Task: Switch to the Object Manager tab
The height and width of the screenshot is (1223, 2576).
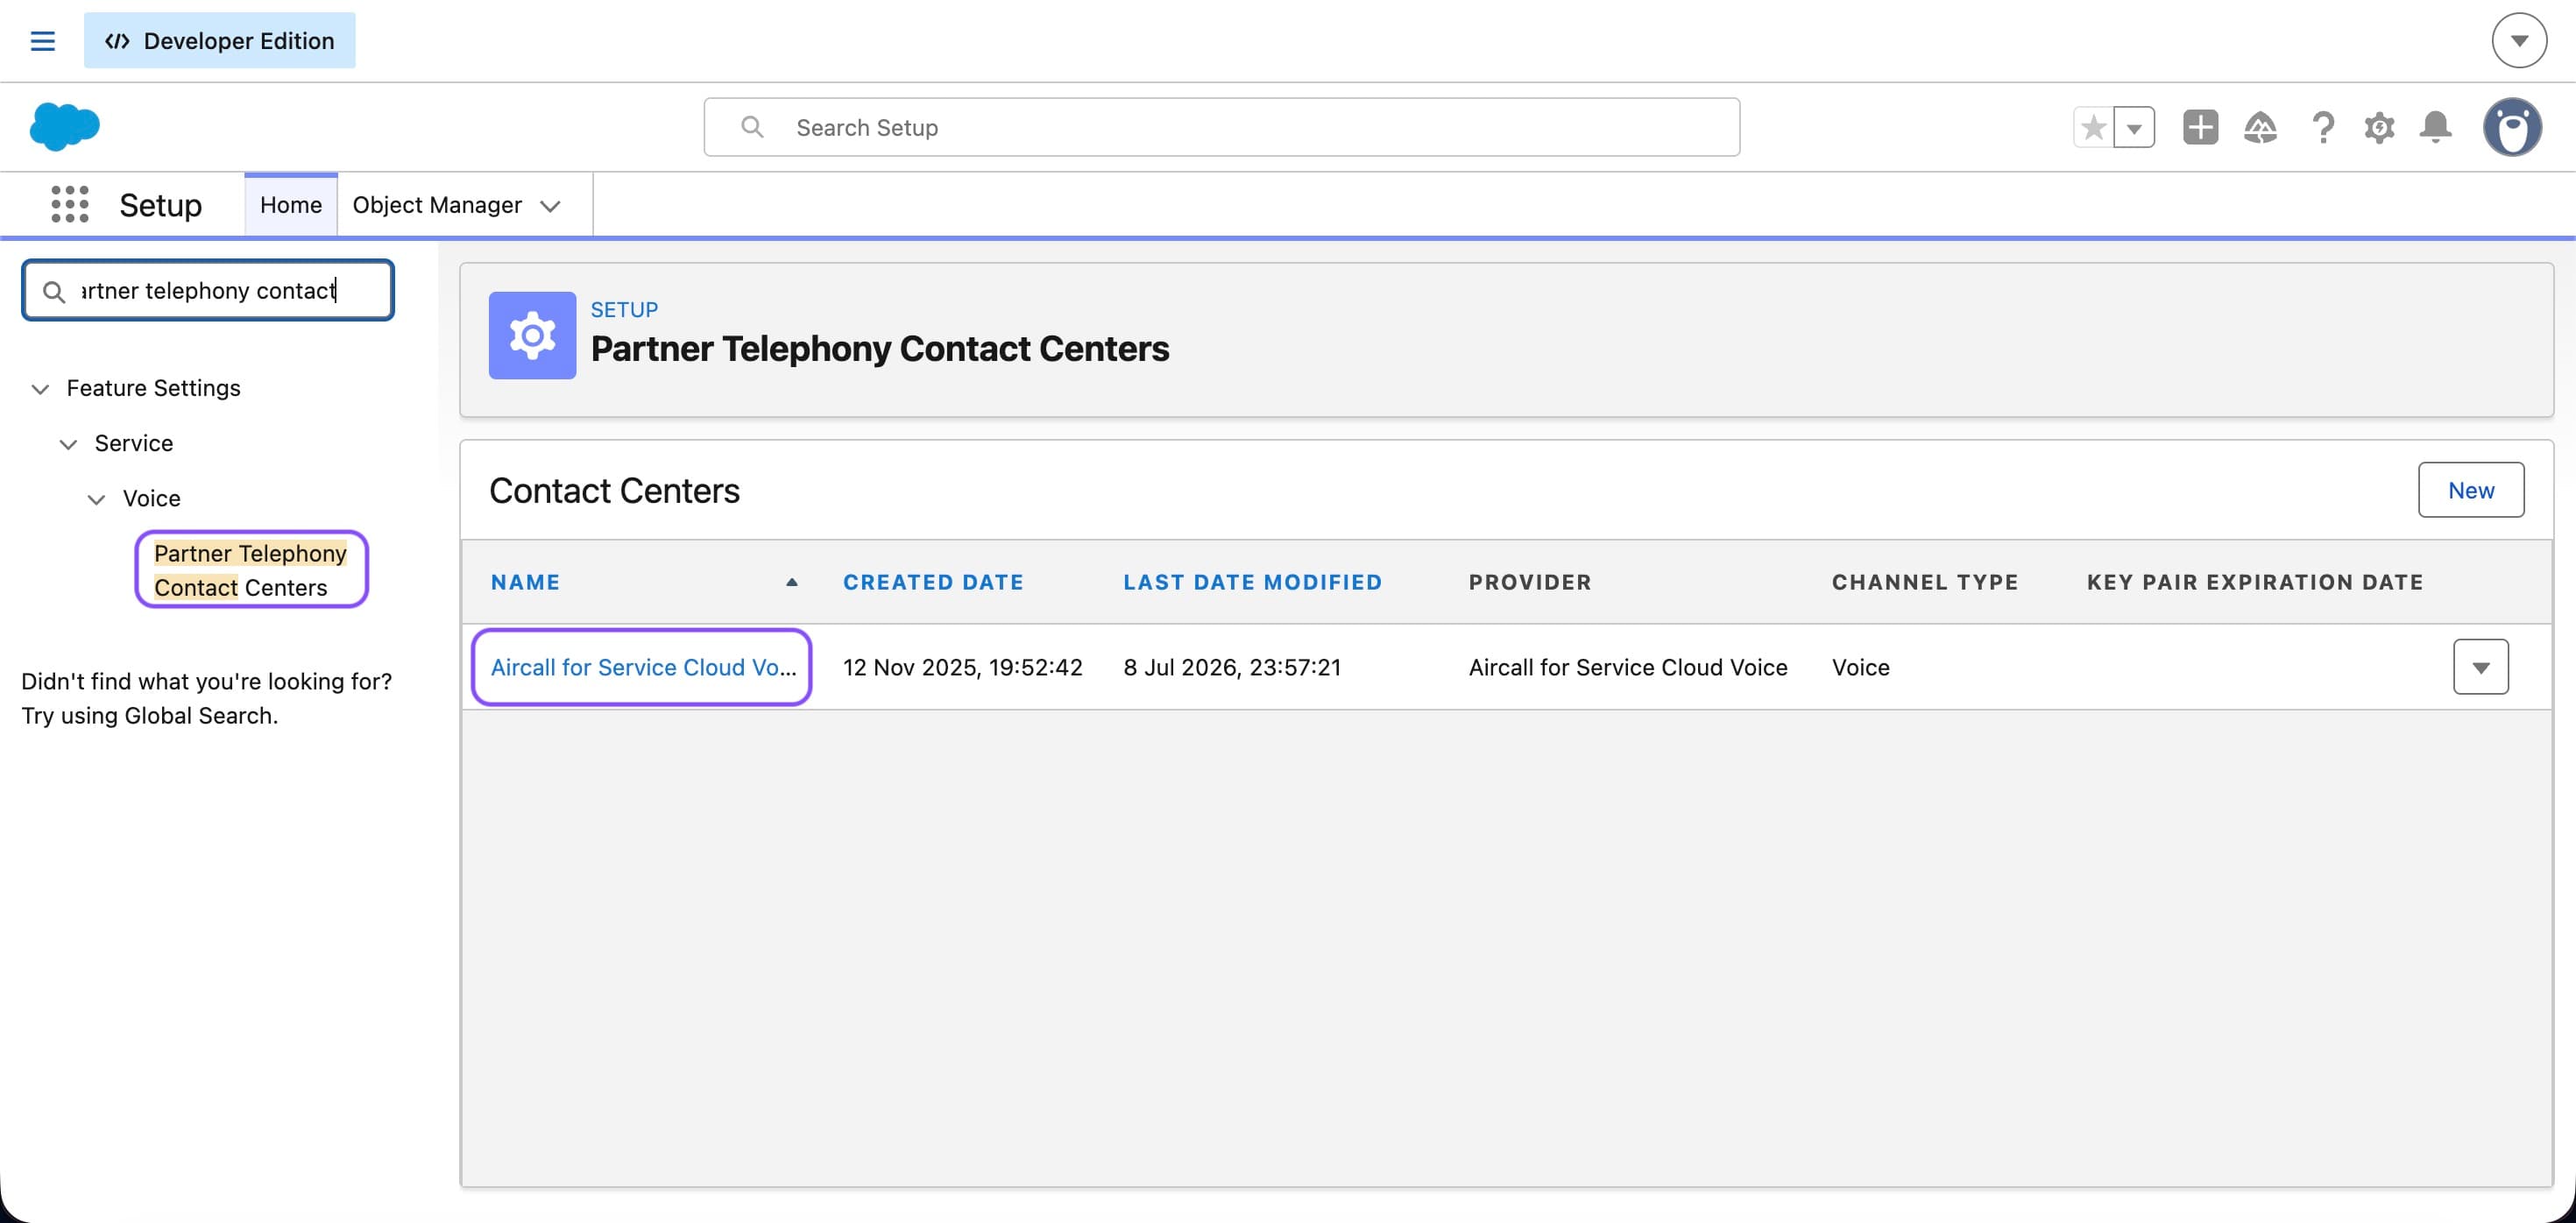Action: tap(437, 205)
